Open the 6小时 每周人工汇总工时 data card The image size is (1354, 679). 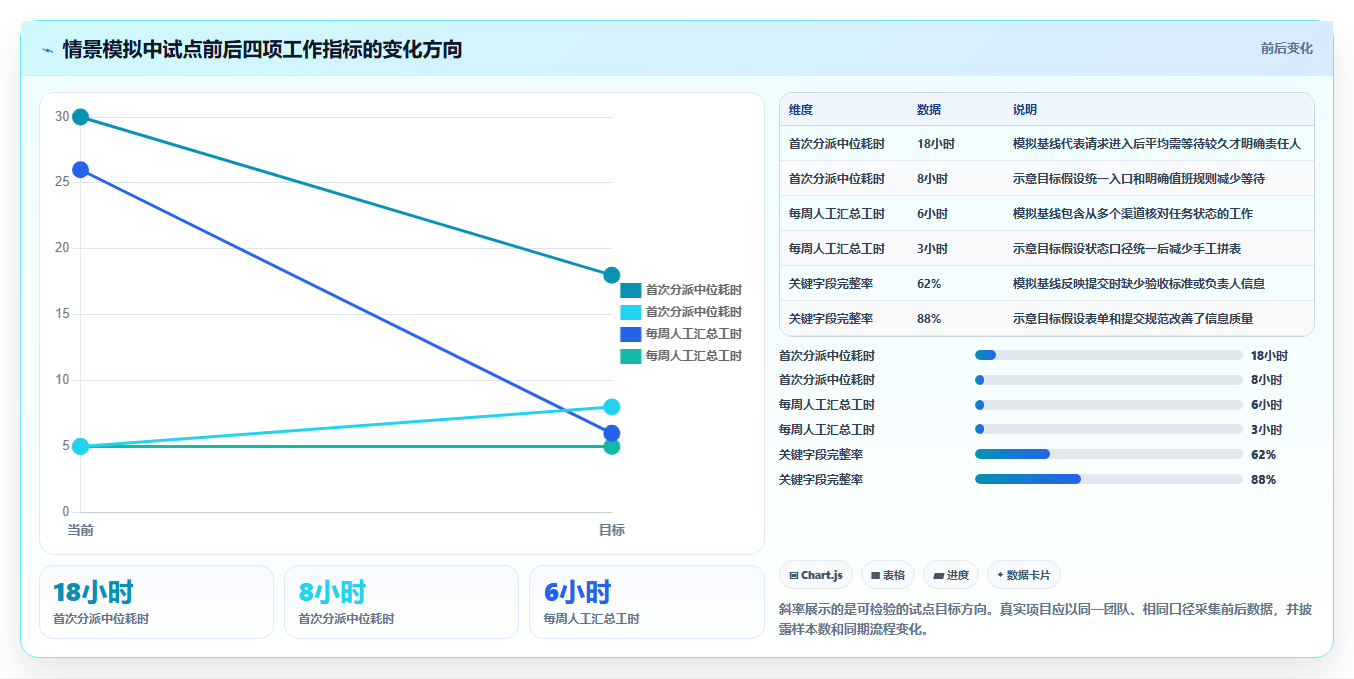tap(647, 602)
